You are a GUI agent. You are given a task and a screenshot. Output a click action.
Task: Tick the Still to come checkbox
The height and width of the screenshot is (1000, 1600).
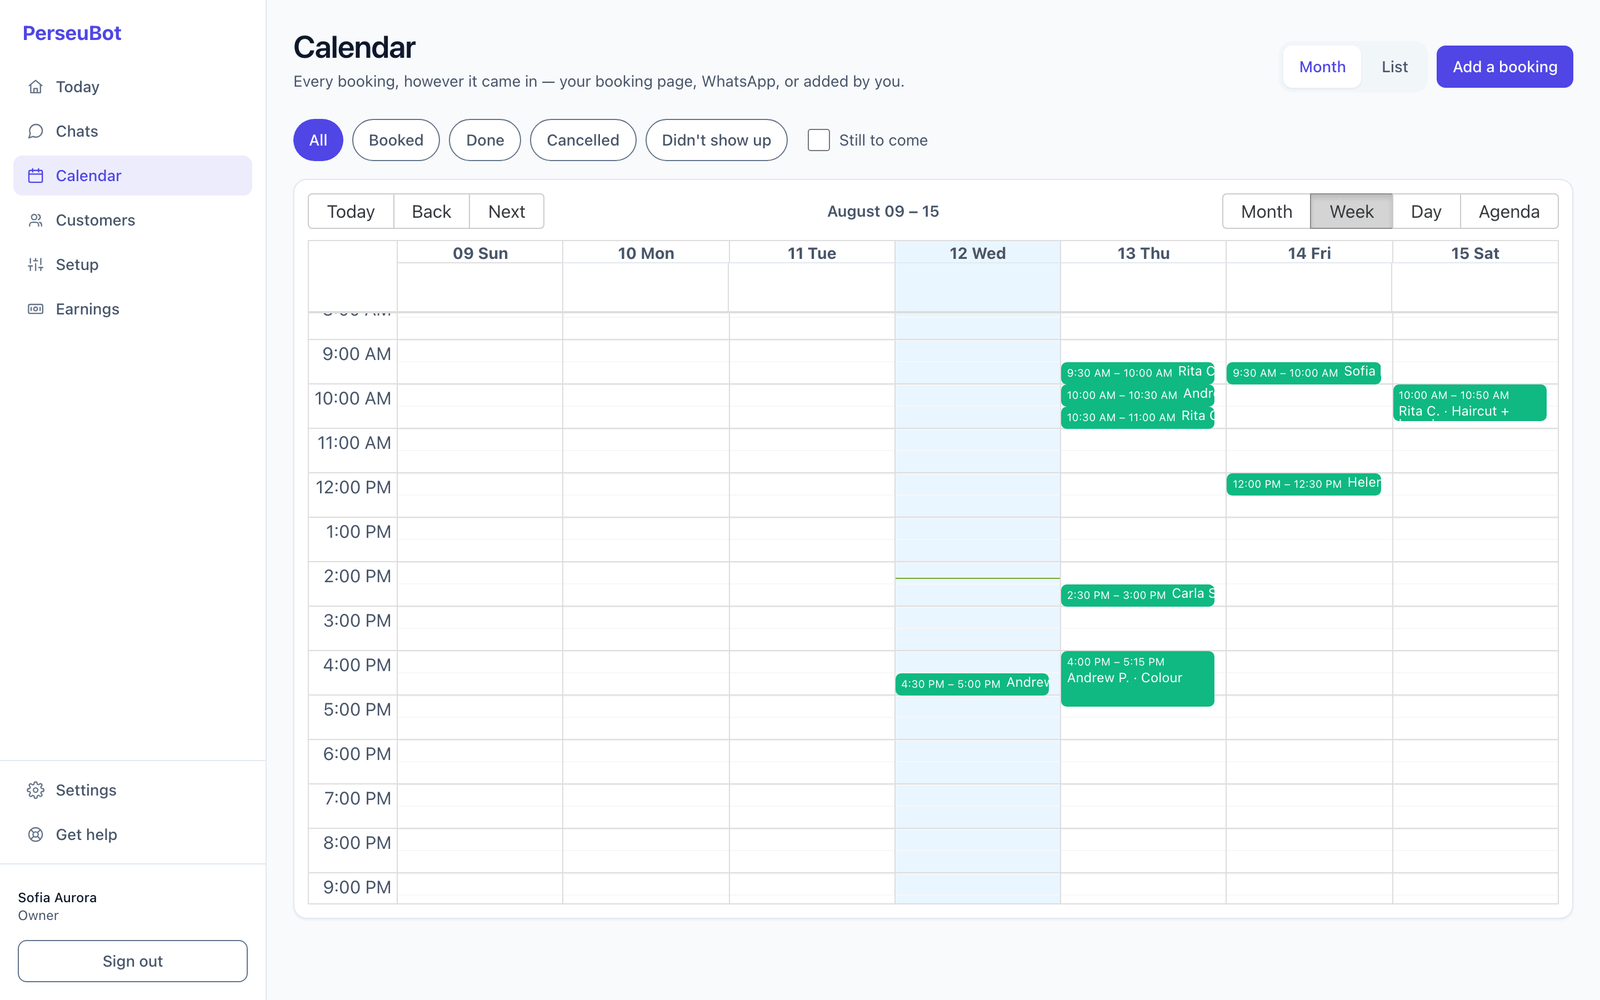(819, 140)
